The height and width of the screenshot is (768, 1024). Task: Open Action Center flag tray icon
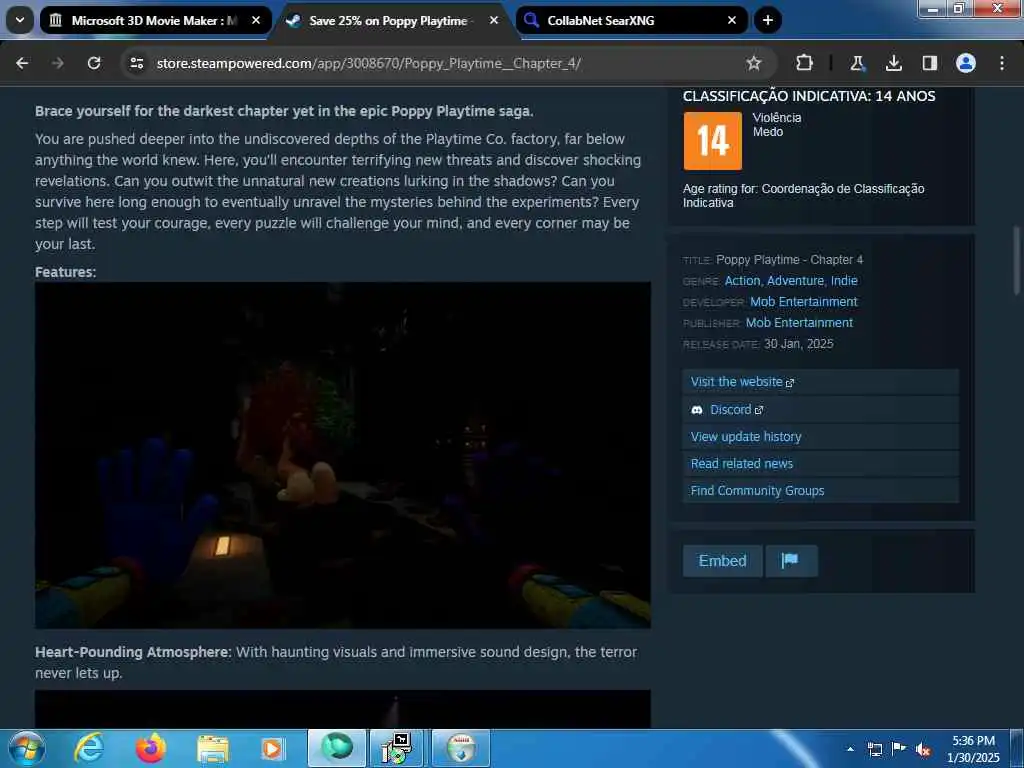899,749
